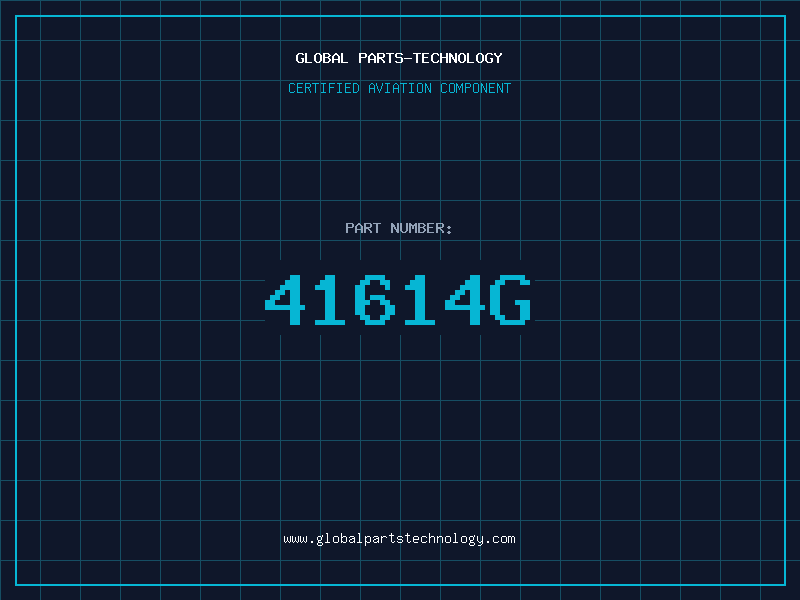
Task: Open the www.globalpartstechnology.com link
Action: 399,539
